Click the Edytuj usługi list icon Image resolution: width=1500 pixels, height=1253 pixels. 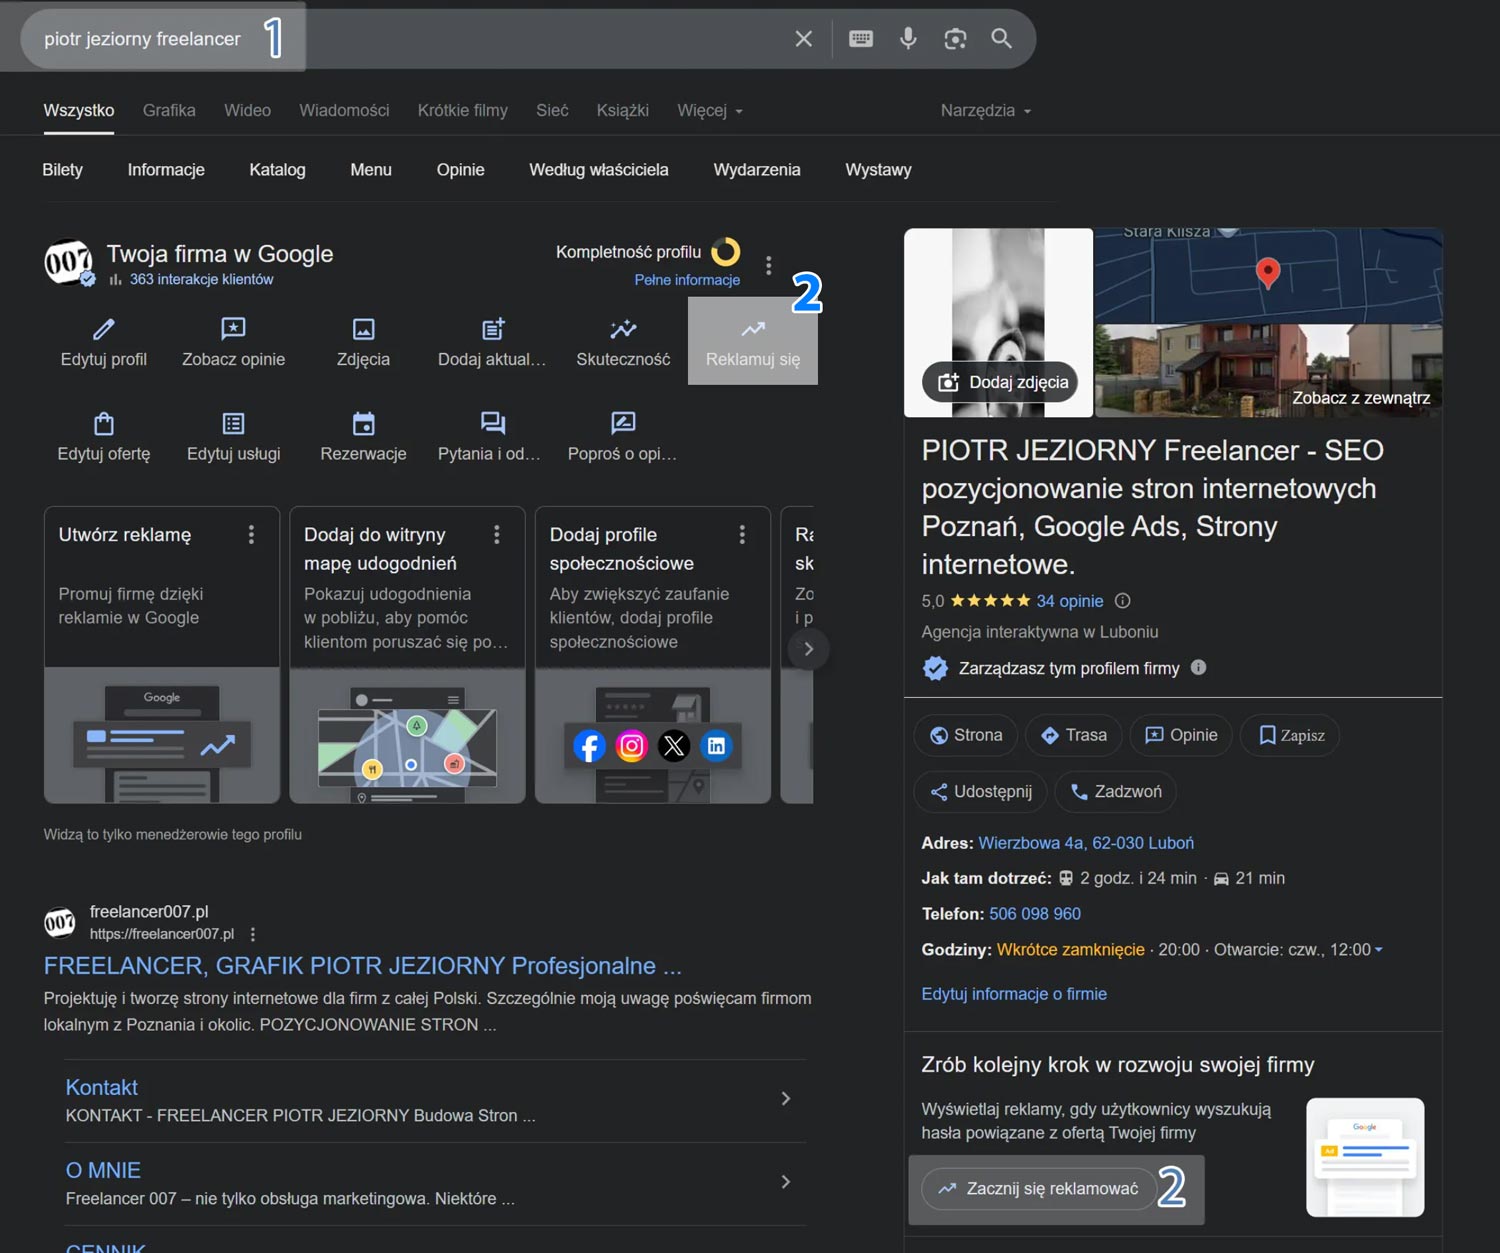(233, 424)
